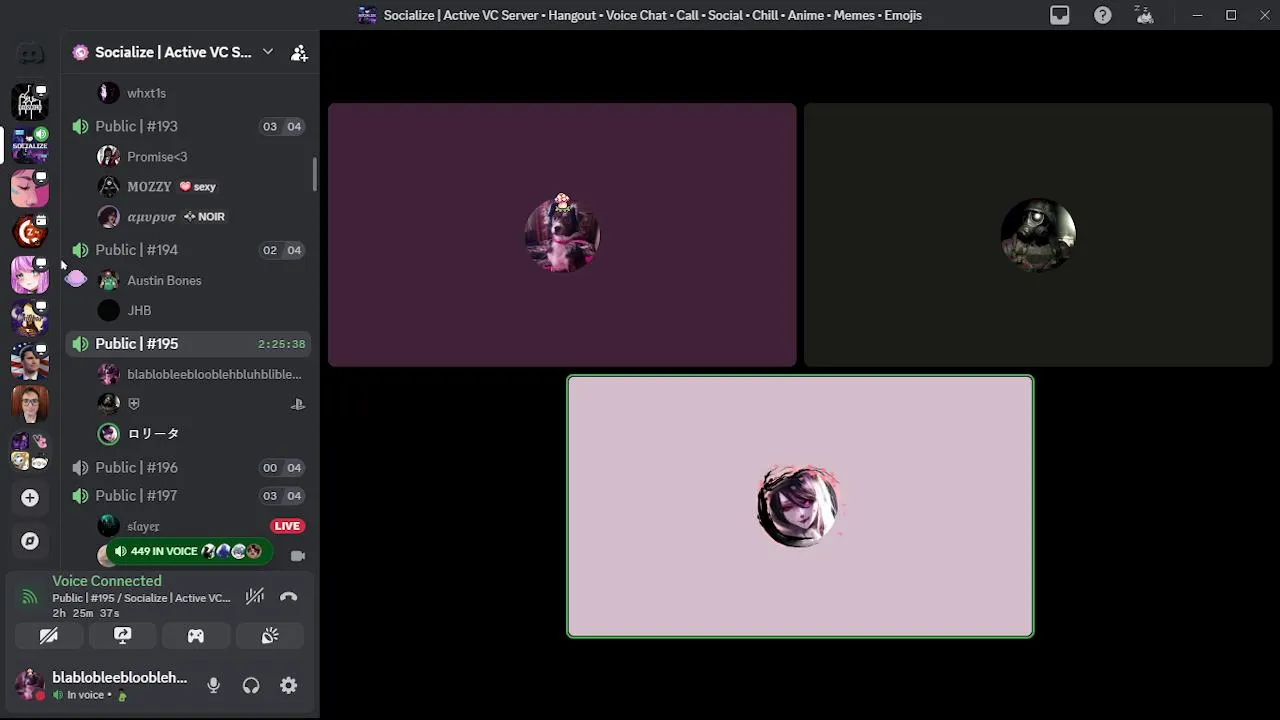Open the pink anime girl server icon
Viewport: 1280px width, 720px height.
30,189
